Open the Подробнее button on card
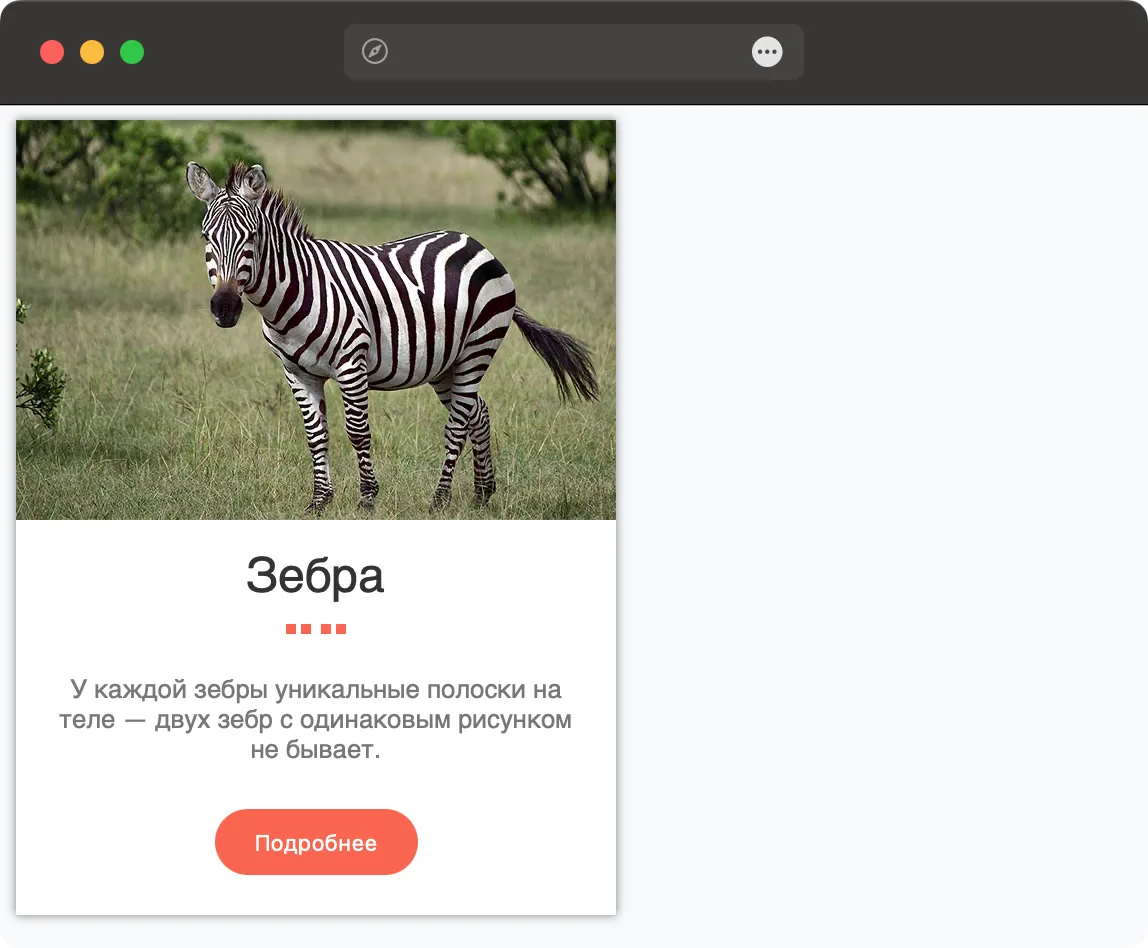This screenshot has width=1148, height=948. click(316, 842)
